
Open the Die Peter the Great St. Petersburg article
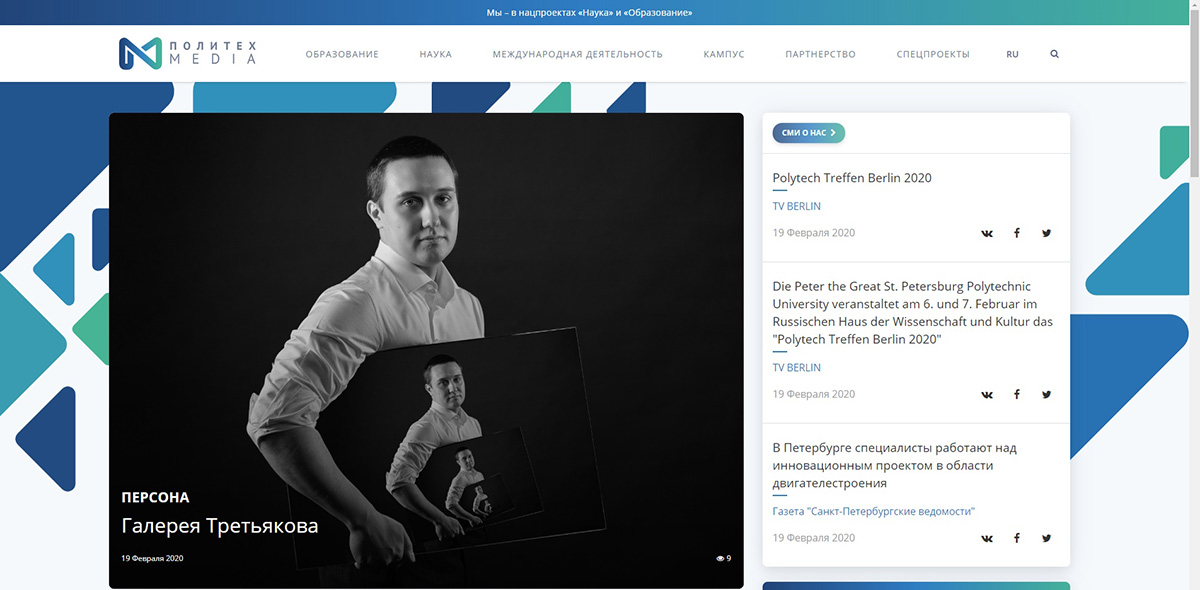click(913, 313)
